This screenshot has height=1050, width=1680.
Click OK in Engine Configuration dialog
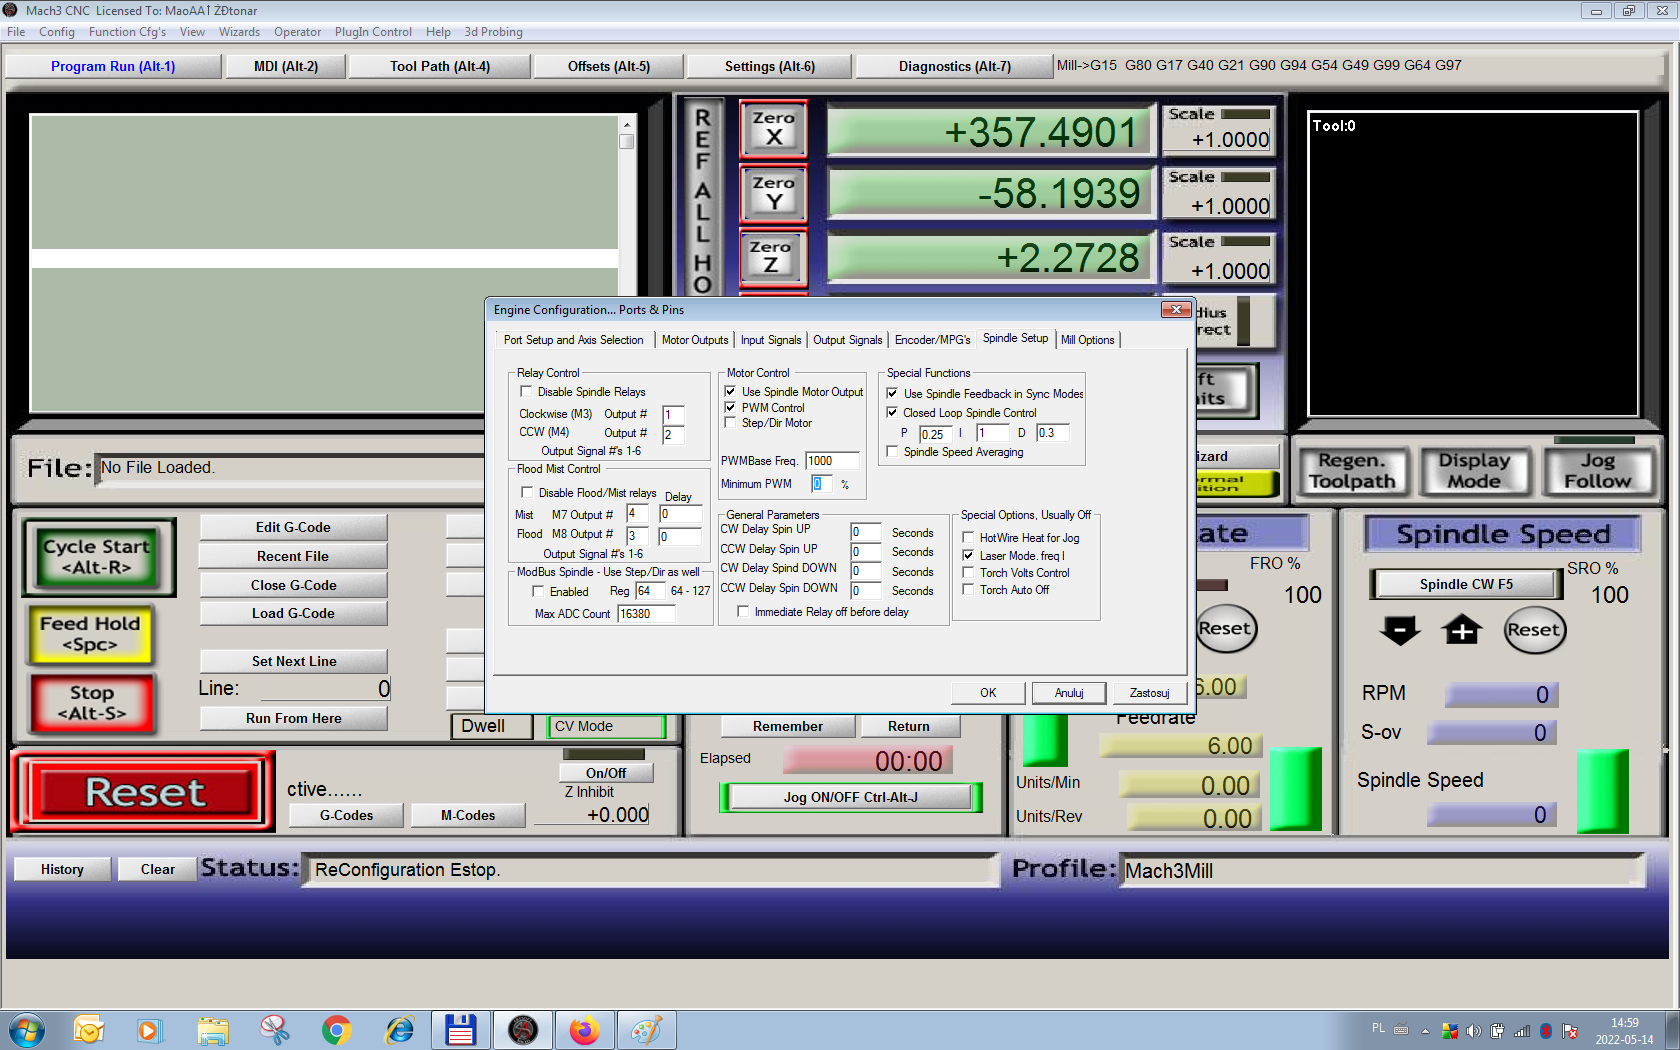pyautogui.click(x=988, y=693)
